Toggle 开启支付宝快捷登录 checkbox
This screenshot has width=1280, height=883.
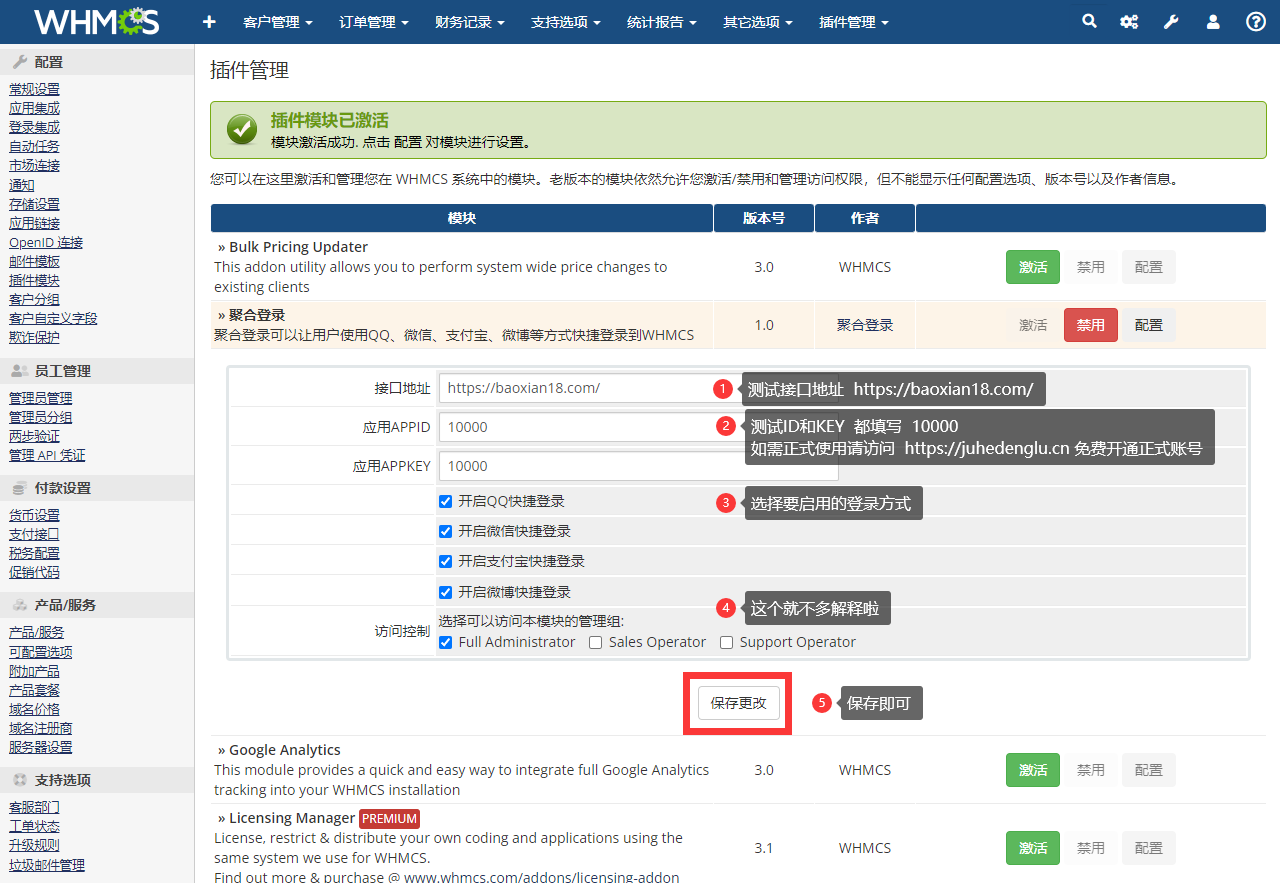tap(446, 561)
